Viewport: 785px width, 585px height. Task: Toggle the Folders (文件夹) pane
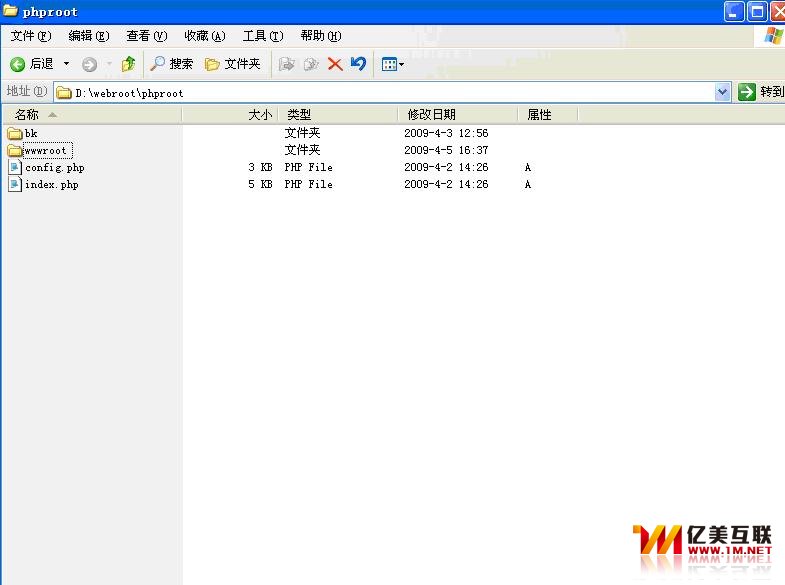click(x=233, y=64)
